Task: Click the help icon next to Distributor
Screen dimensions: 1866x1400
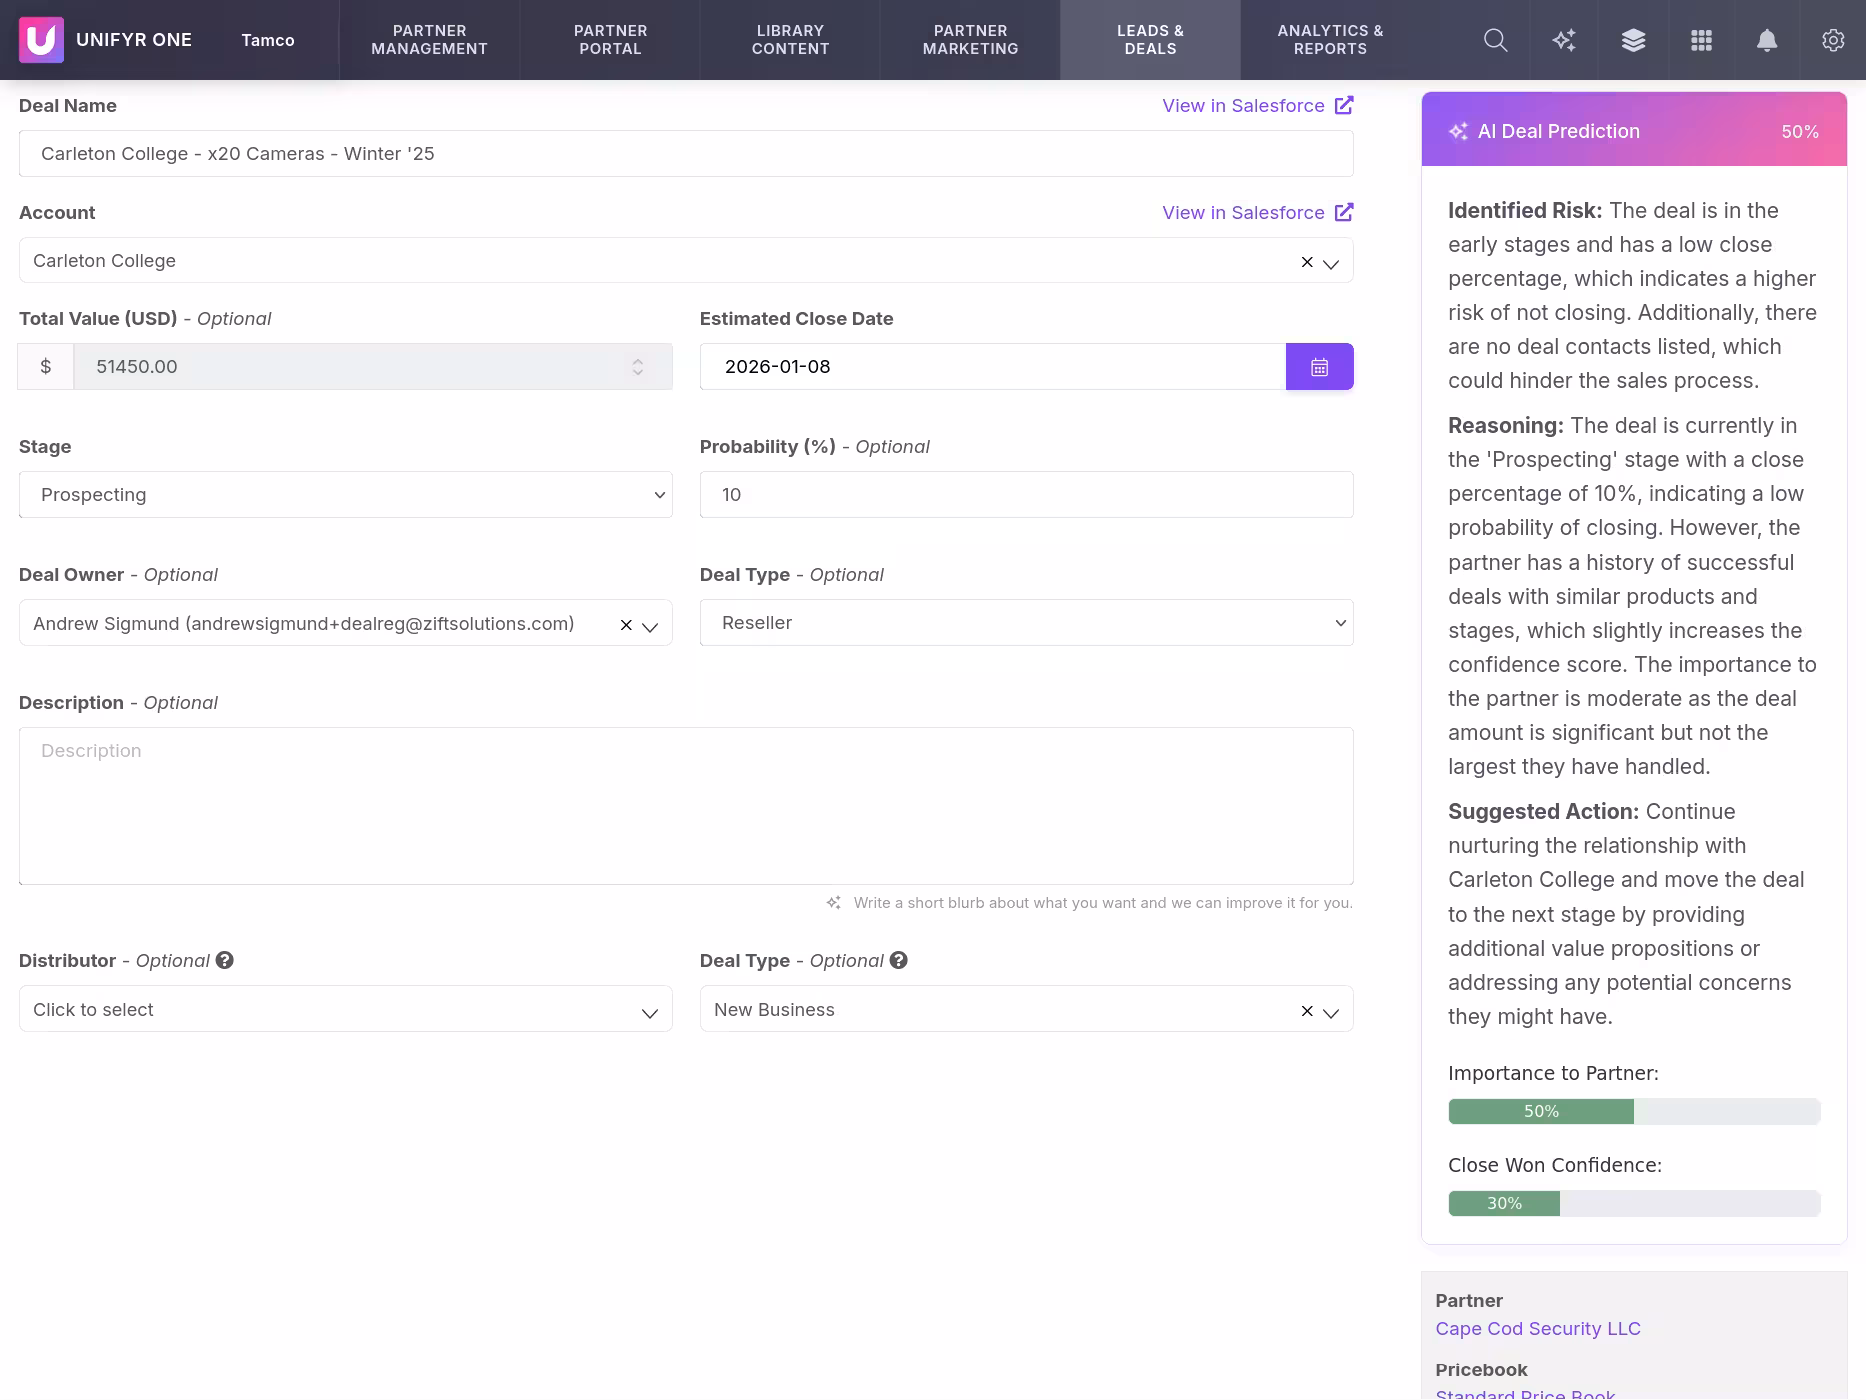Action: pos(224,960)
